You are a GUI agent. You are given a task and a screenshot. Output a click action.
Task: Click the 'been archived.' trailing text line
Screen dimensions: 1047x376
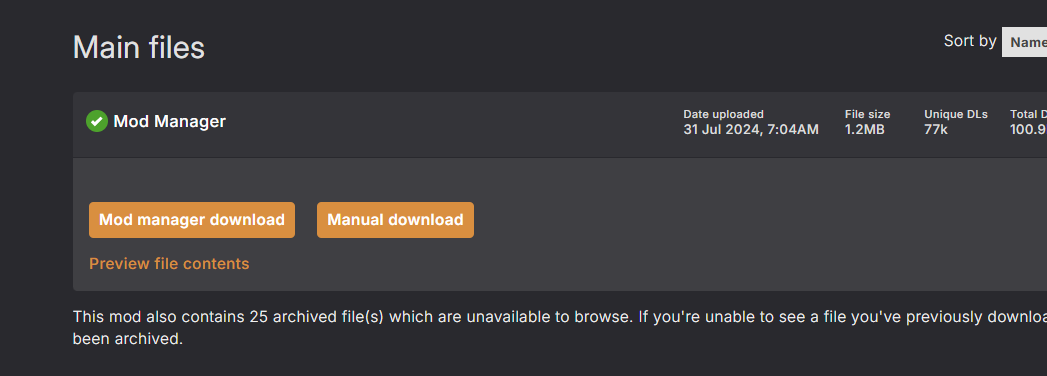coord(128,339)
